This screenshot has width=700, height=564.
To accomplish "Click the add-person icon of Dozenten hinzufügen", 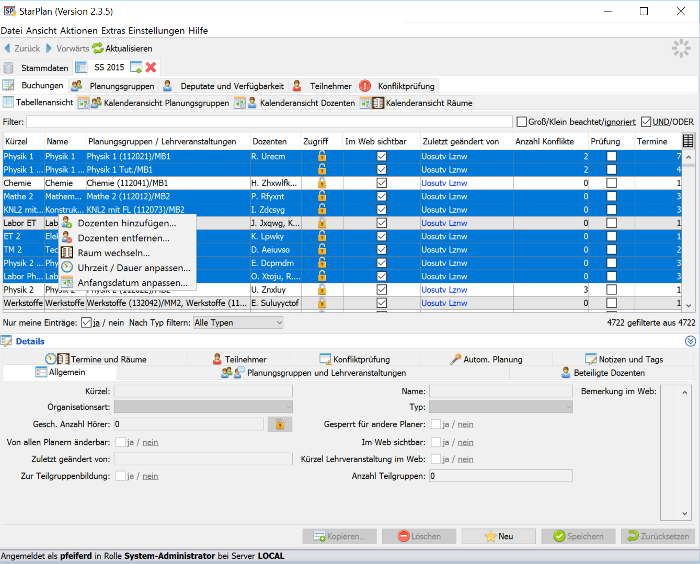I will point(67,222).
